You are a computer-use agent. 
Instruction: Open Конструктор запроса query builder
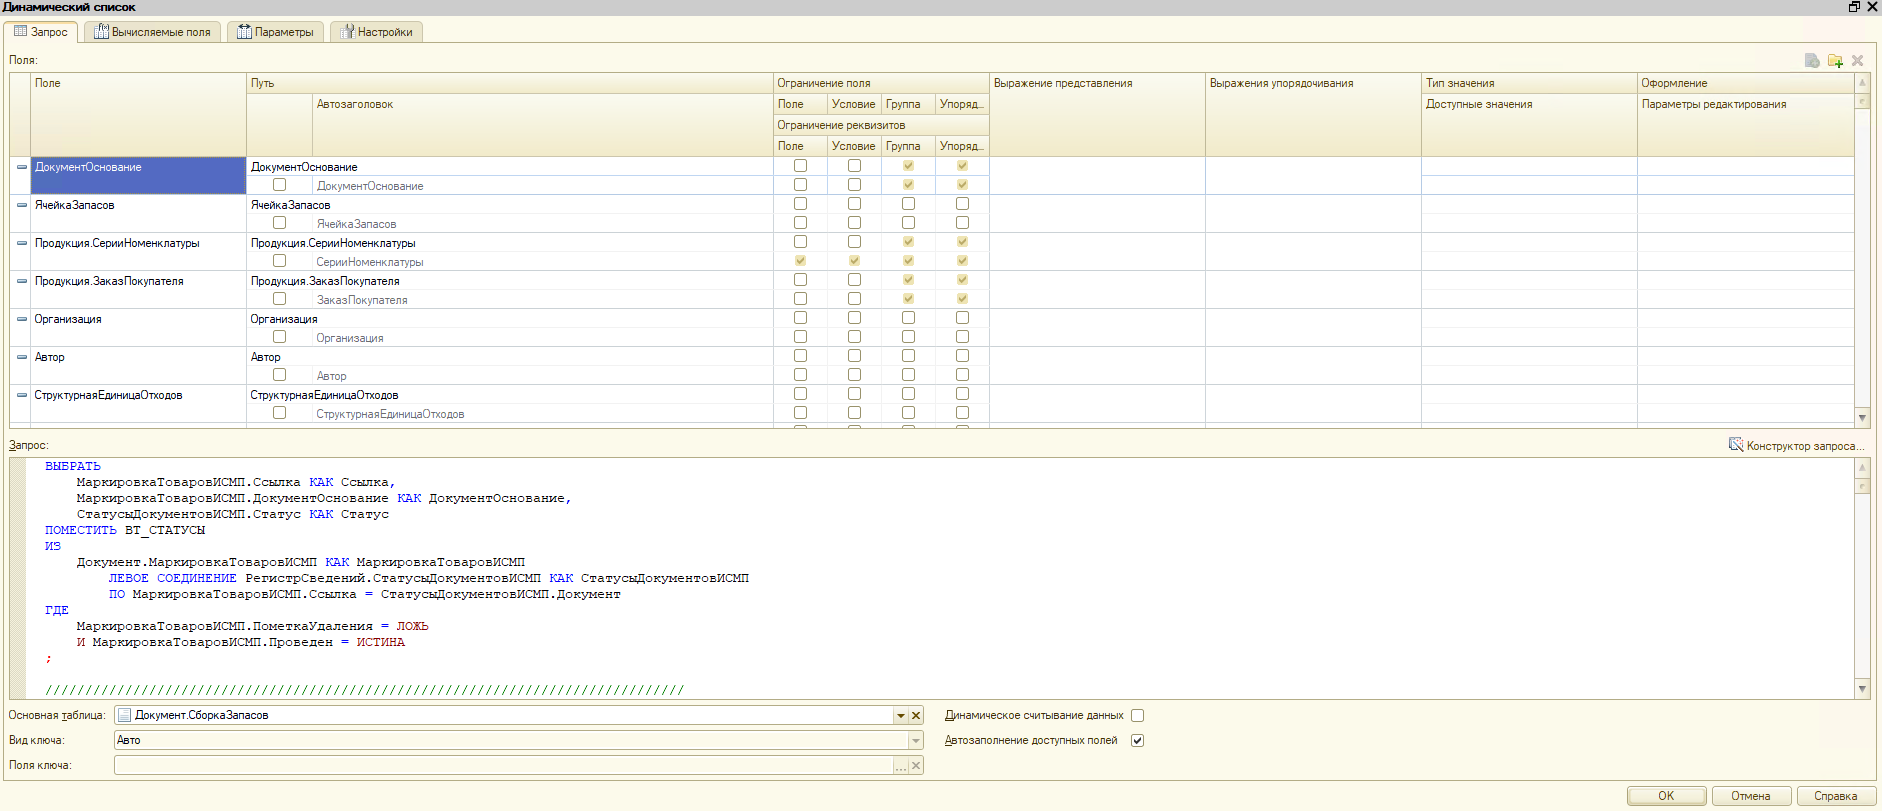point(1797,445)
